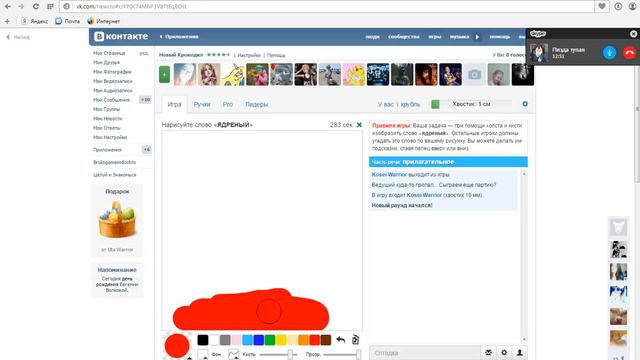Open the Интернет bookmark

click(104, 21)
